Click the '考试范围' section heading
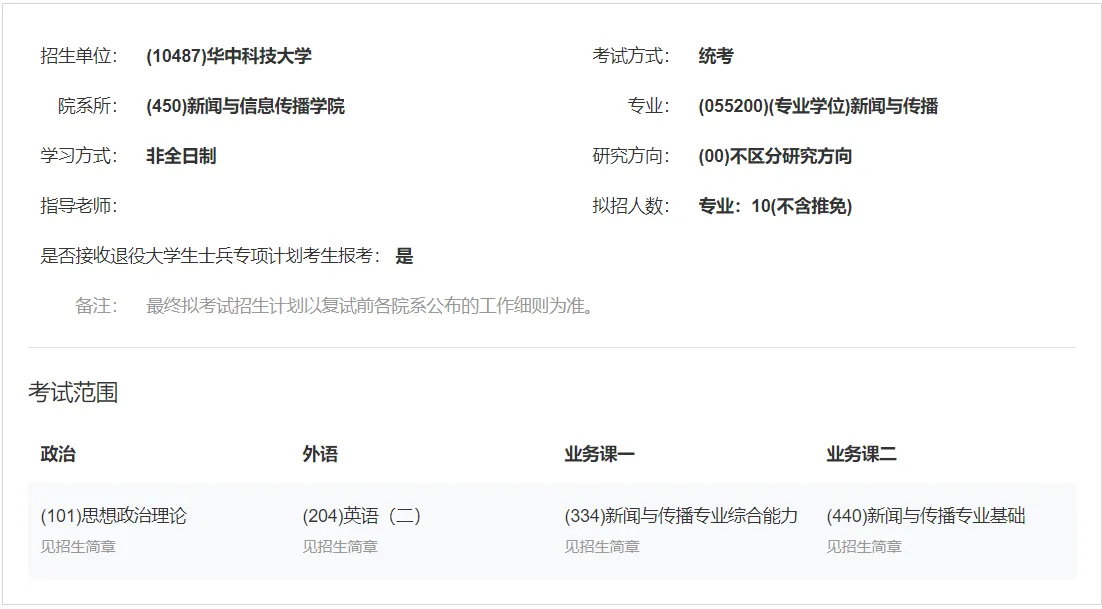This screenshot has height=609, width=1102. coord(73,392)
